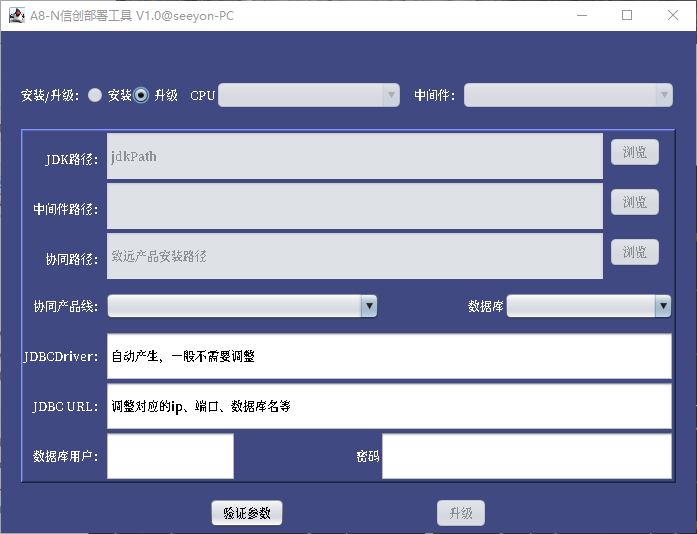
Task: Minimize the A8-N信创部署工具 window
Action: (x=582, y=16)
